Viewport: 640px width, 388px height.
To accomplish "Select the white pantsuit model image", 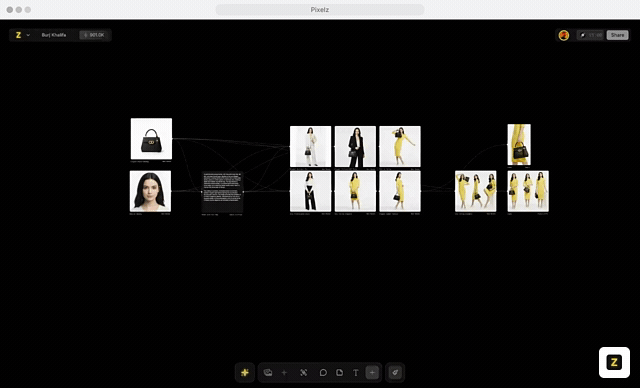I will 311,146.
